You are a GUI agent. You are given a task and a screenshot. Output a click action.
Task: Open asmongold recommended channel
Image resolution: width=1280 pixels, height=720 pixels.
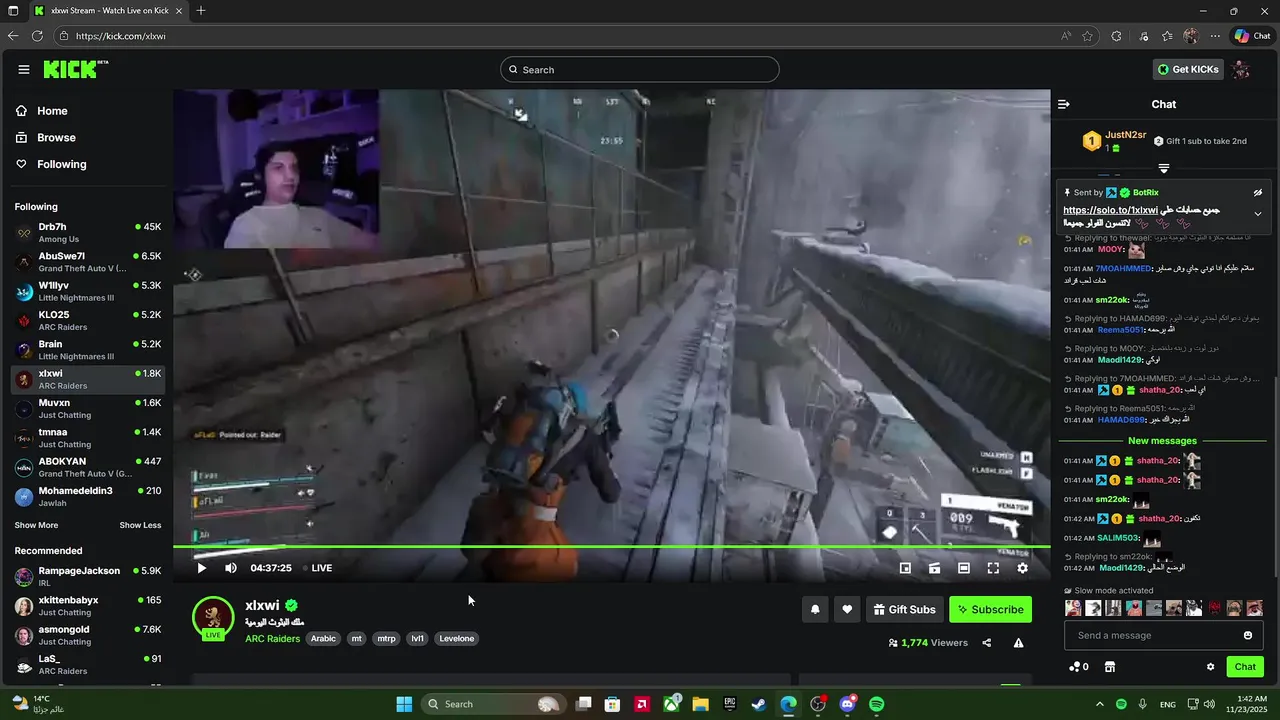coord(88,635)
